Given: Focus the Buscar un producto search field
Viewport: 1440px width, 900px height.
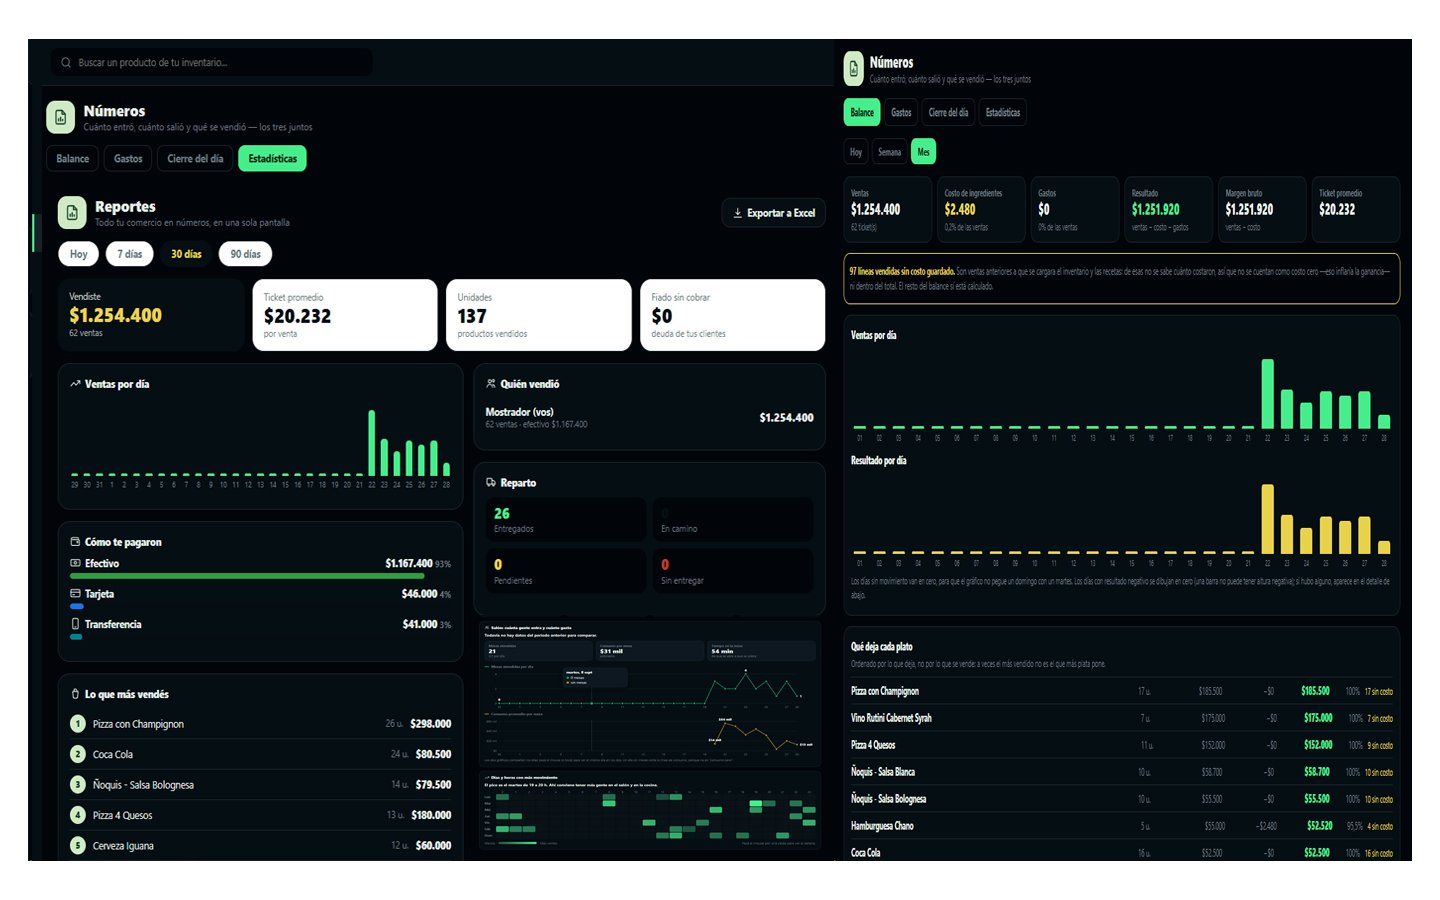Looking at the screenshot, I should point(212,62).
